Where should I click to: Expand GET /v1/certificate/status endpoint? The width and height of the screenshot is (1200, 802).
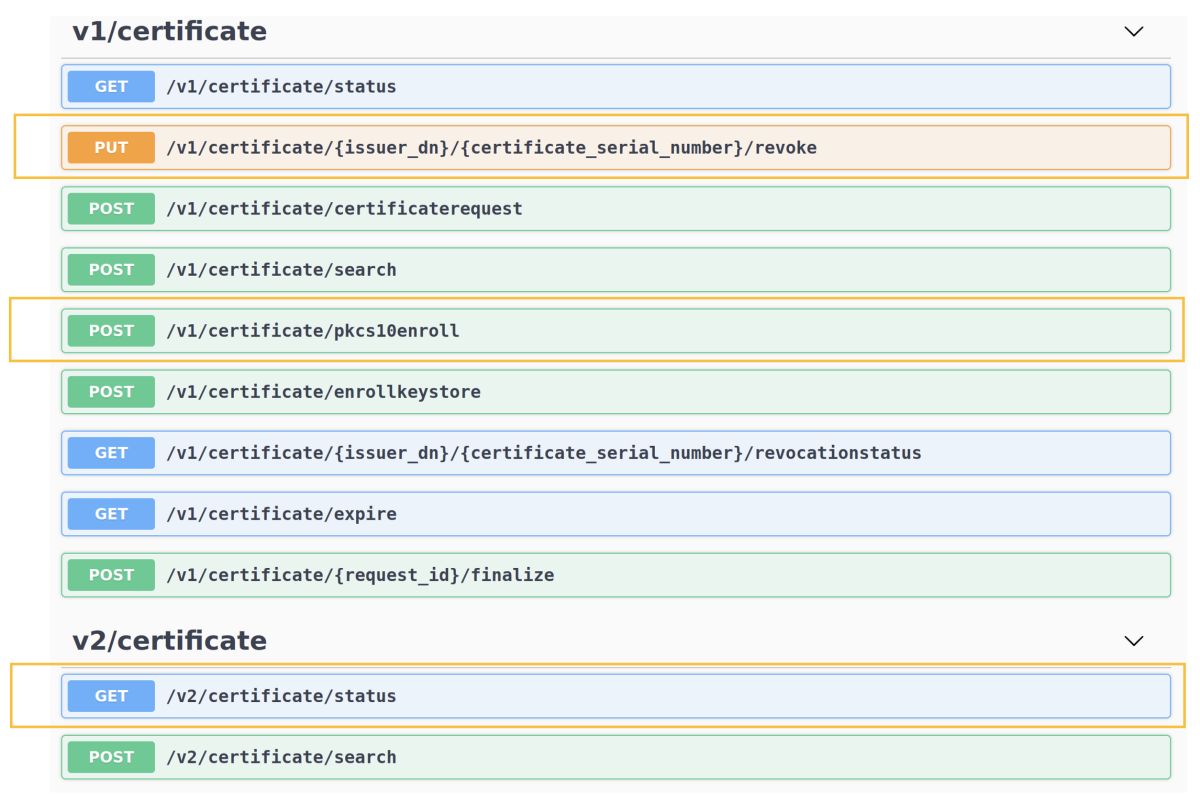coord(281,87)
